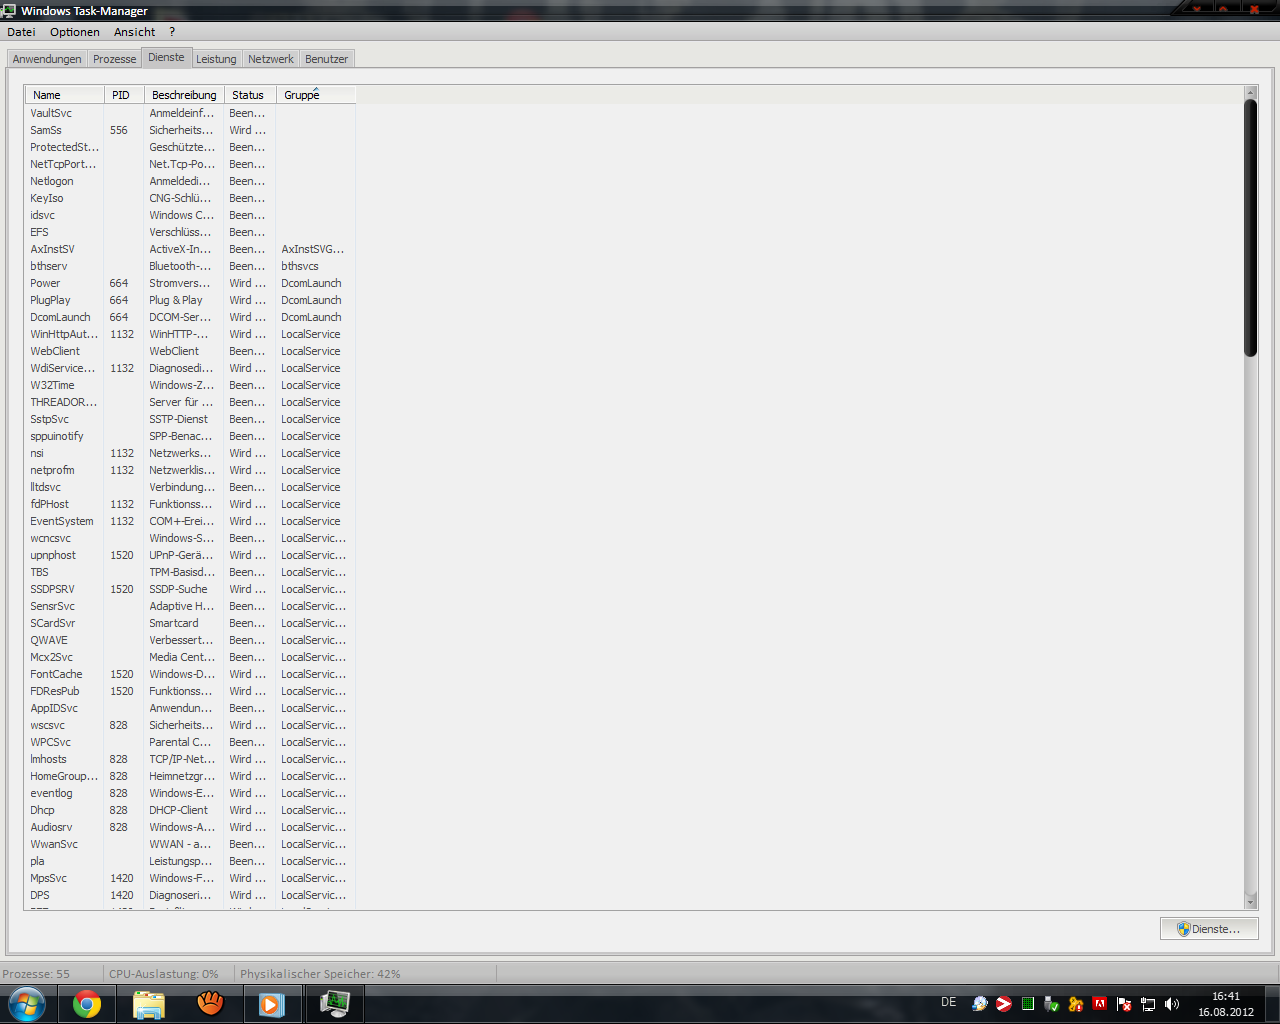Click the Smartcard description cell
This screenshot has width=1280, height=1024.
click(x=174, y=623)
